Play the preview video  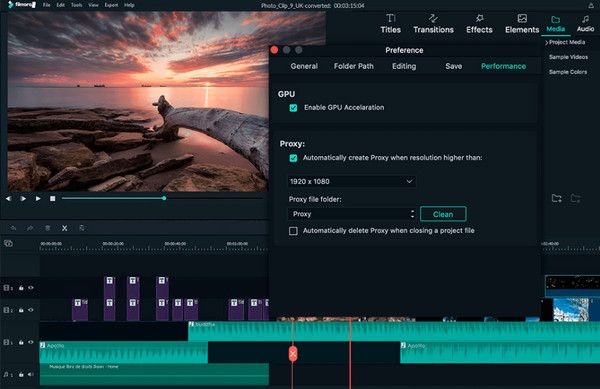(x=38, y=199)
